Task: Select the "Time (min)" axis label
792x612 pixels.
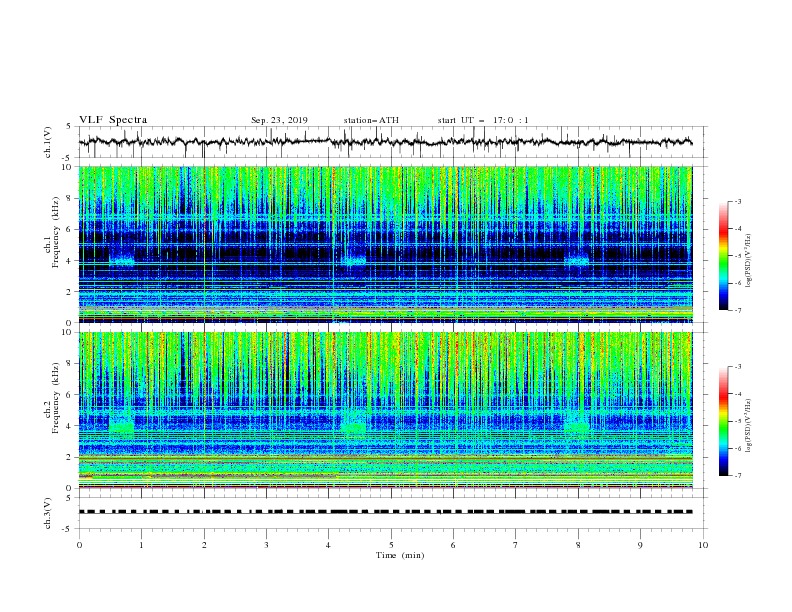Action: click(400, 555)
